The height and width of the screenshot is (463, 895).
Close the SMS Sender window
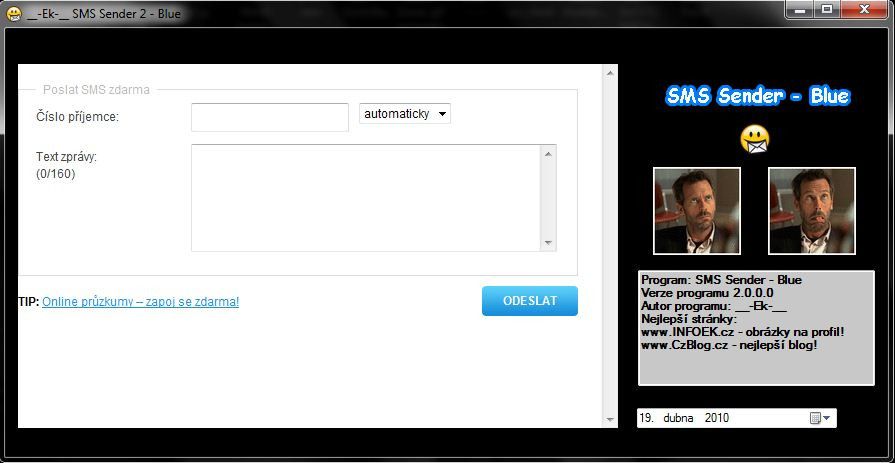pyautogui.click(x=864, y=9)
